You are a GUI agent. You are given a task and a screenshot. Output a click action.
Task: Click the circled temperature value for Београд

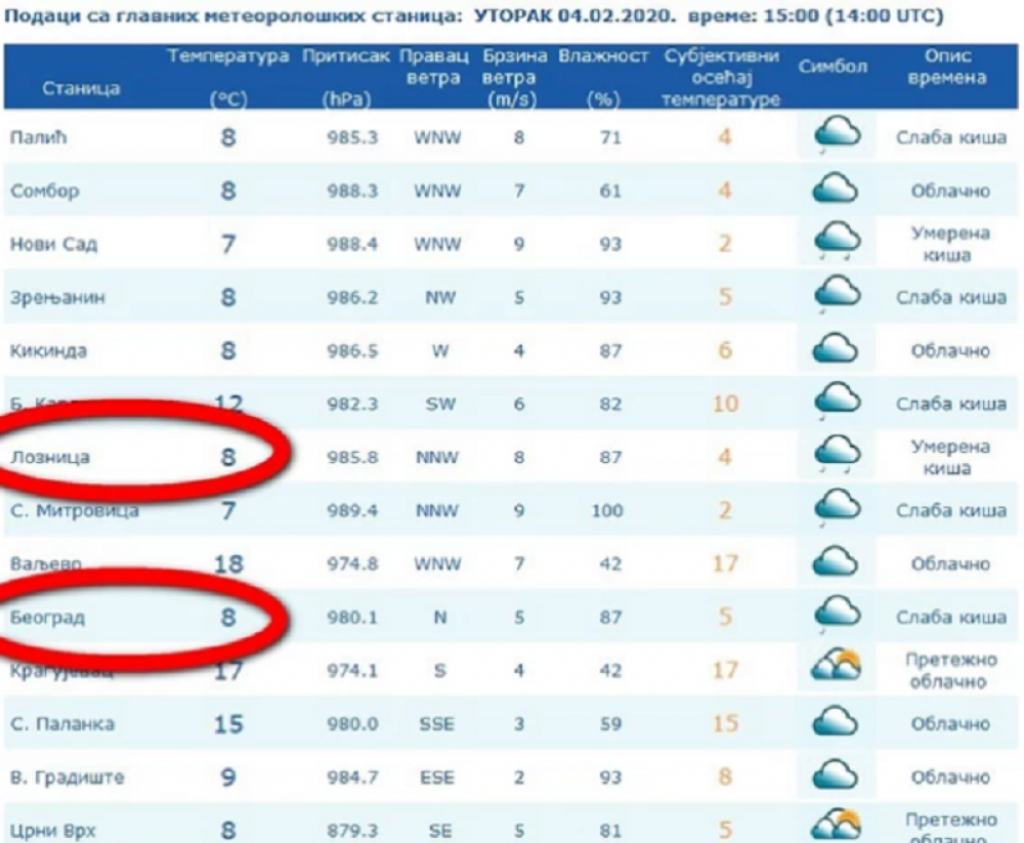228,617
